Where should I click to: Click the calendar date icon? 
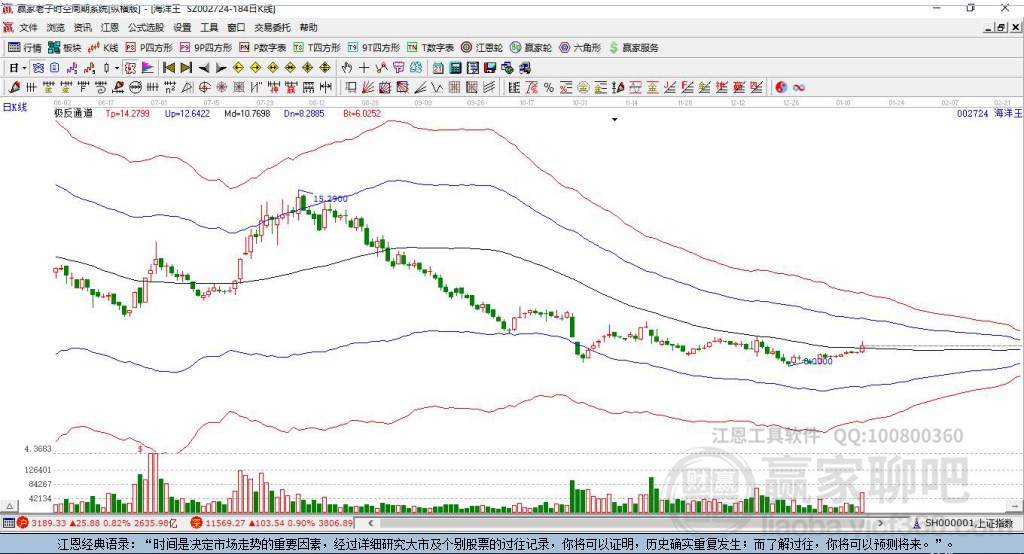(438, 68)
